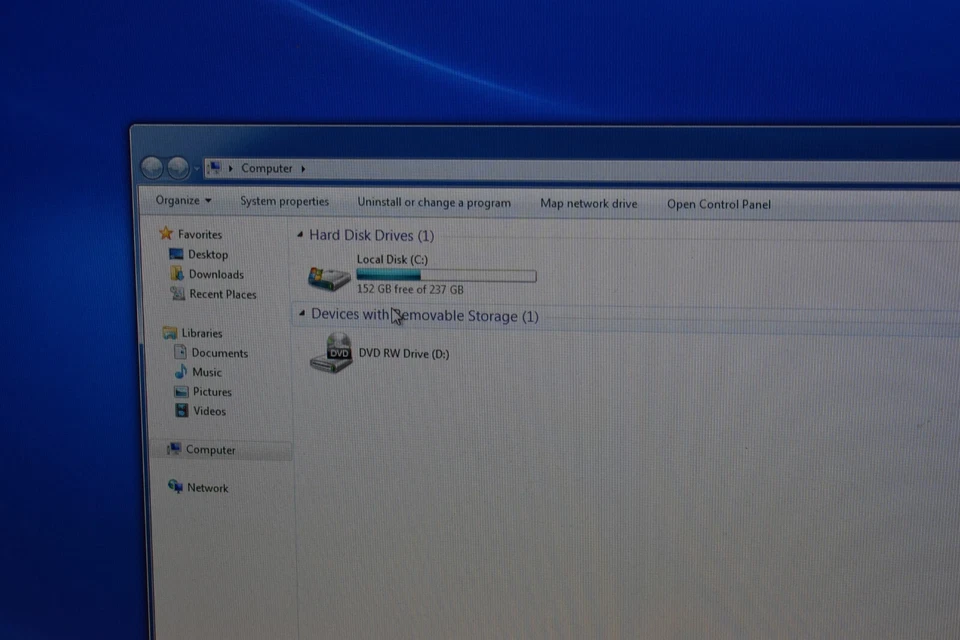Open the Videos library
Viewport: 960px width, 640px height.
point(207,410)
